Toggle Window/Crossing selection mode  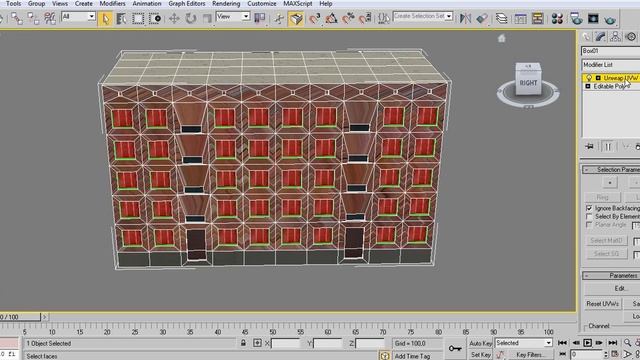pyautogui.click(x=154, y=18)
